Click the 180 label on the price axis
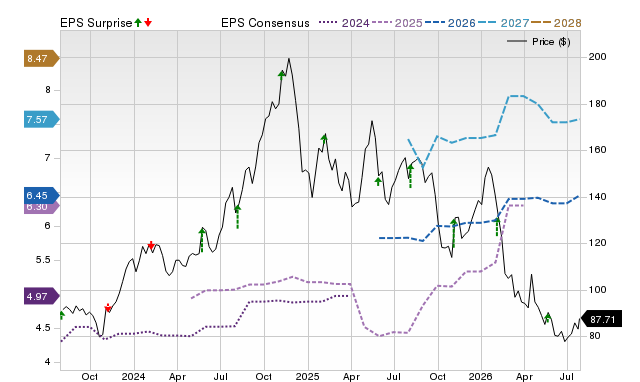Viewport: 640px width, 382px height. pyautogui.click(x=597, y=104)
